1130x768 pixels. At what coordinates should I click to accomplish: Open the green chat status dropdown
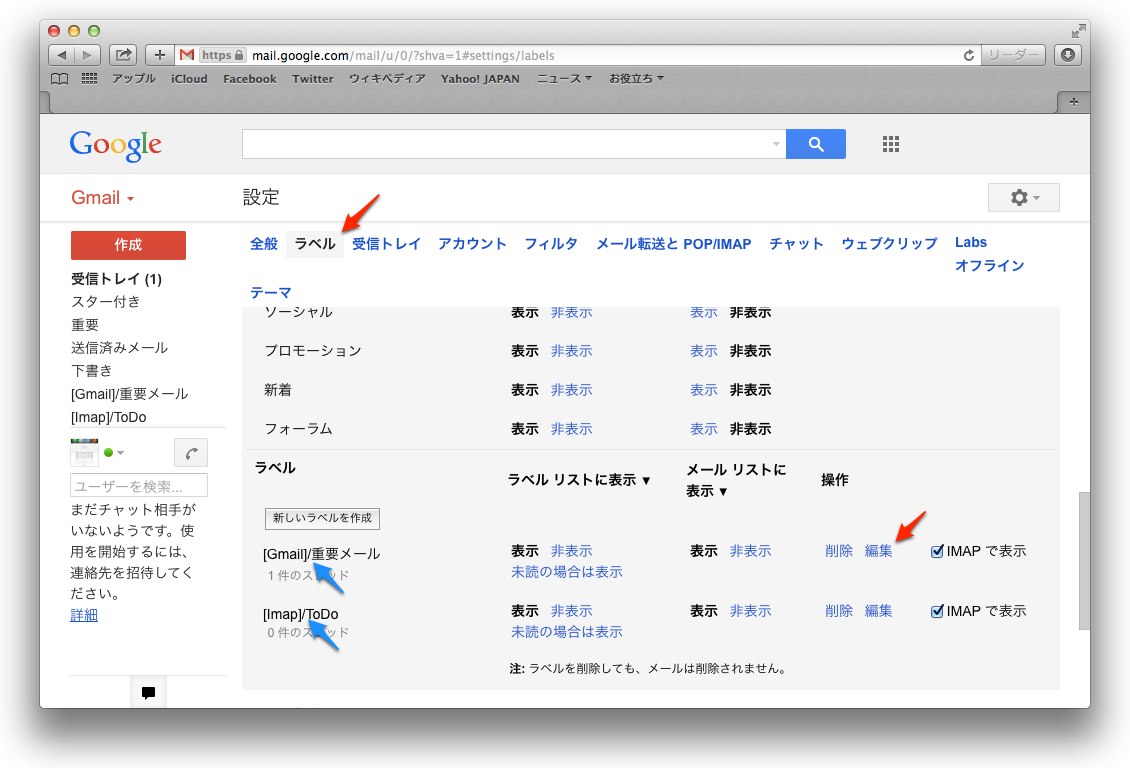114,452
